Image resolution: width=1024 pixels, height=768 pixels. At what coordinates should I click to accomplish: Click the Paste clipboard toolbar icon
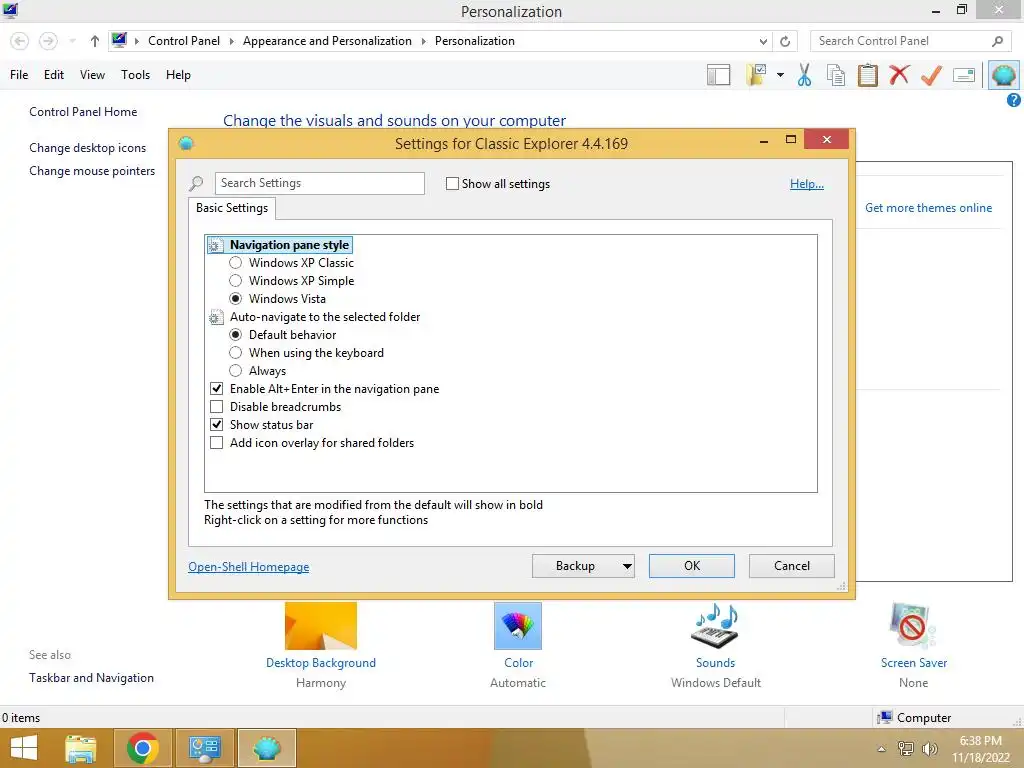(867, 75)
